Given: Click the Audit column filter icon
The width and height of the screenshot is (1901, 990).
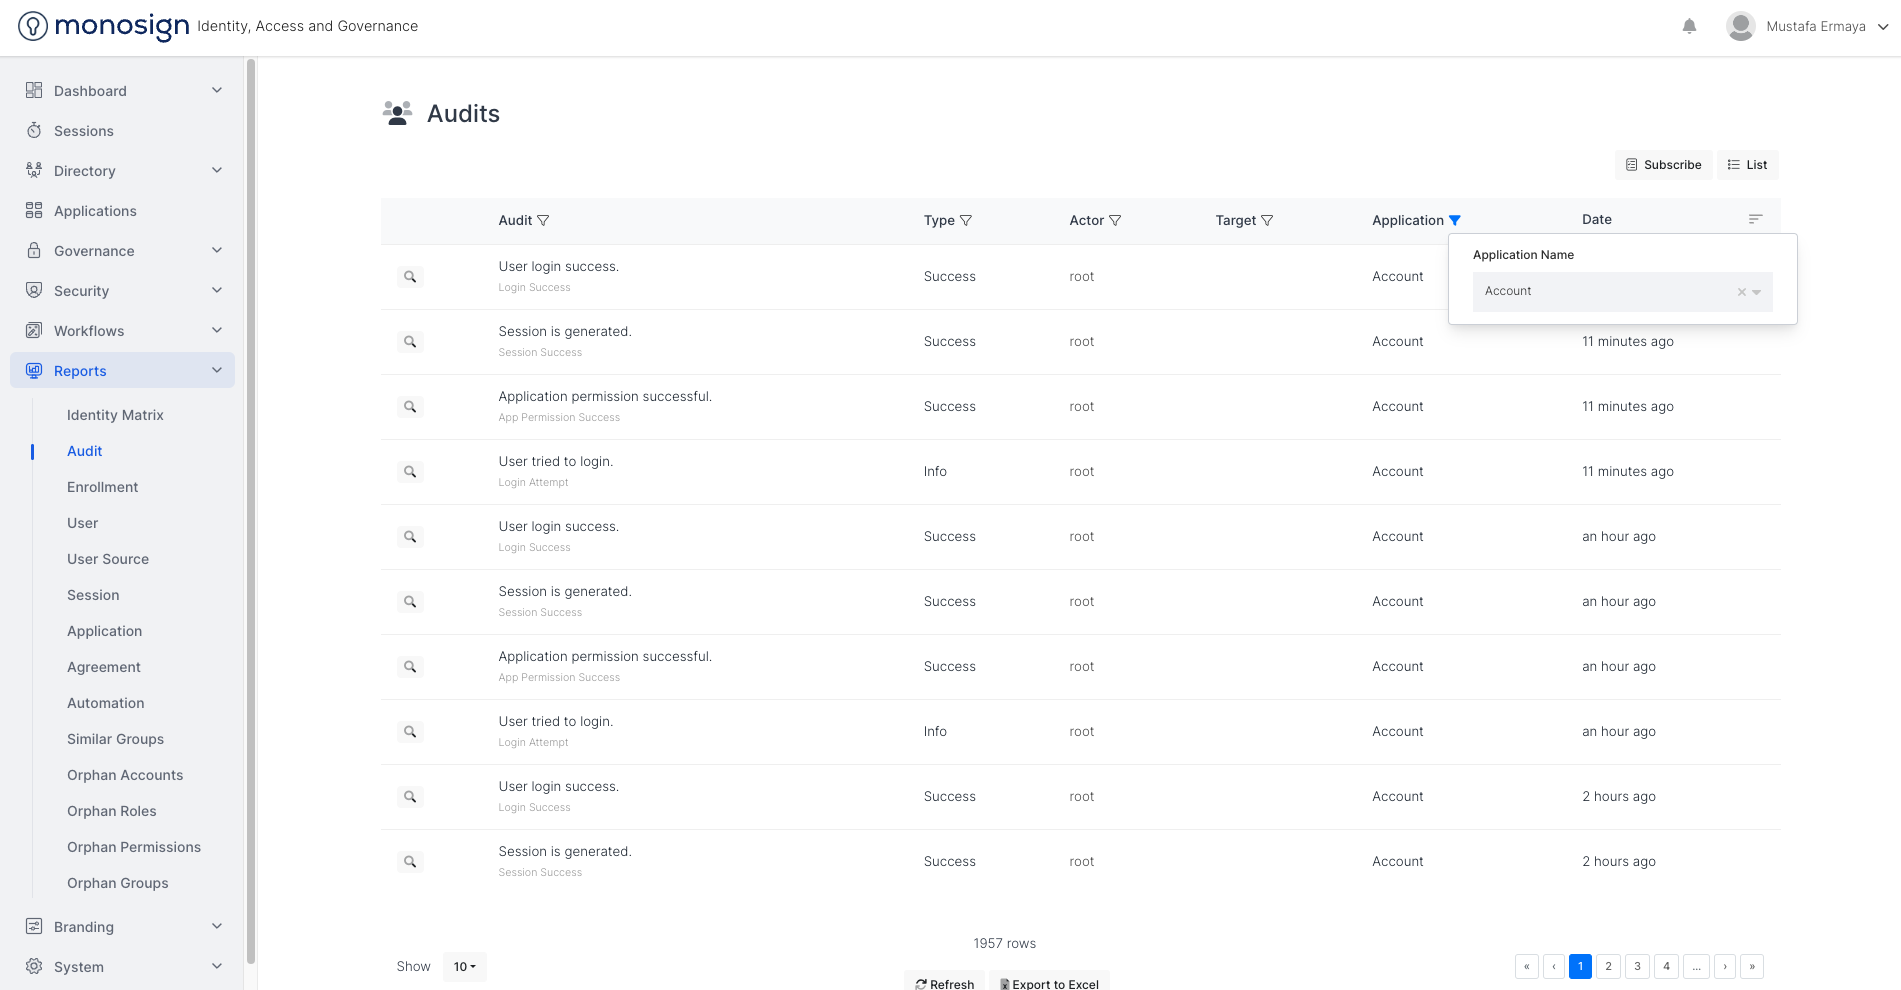Looking at the screenshot, I should pos(543,221).
